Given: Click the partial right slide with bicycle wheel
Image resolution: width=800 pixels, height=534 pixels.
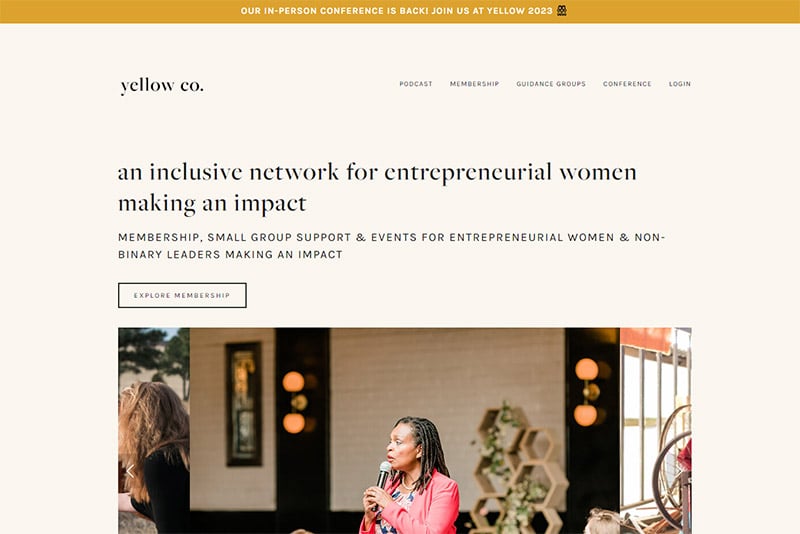Looking at the screenshot, I should coord(656,431).
